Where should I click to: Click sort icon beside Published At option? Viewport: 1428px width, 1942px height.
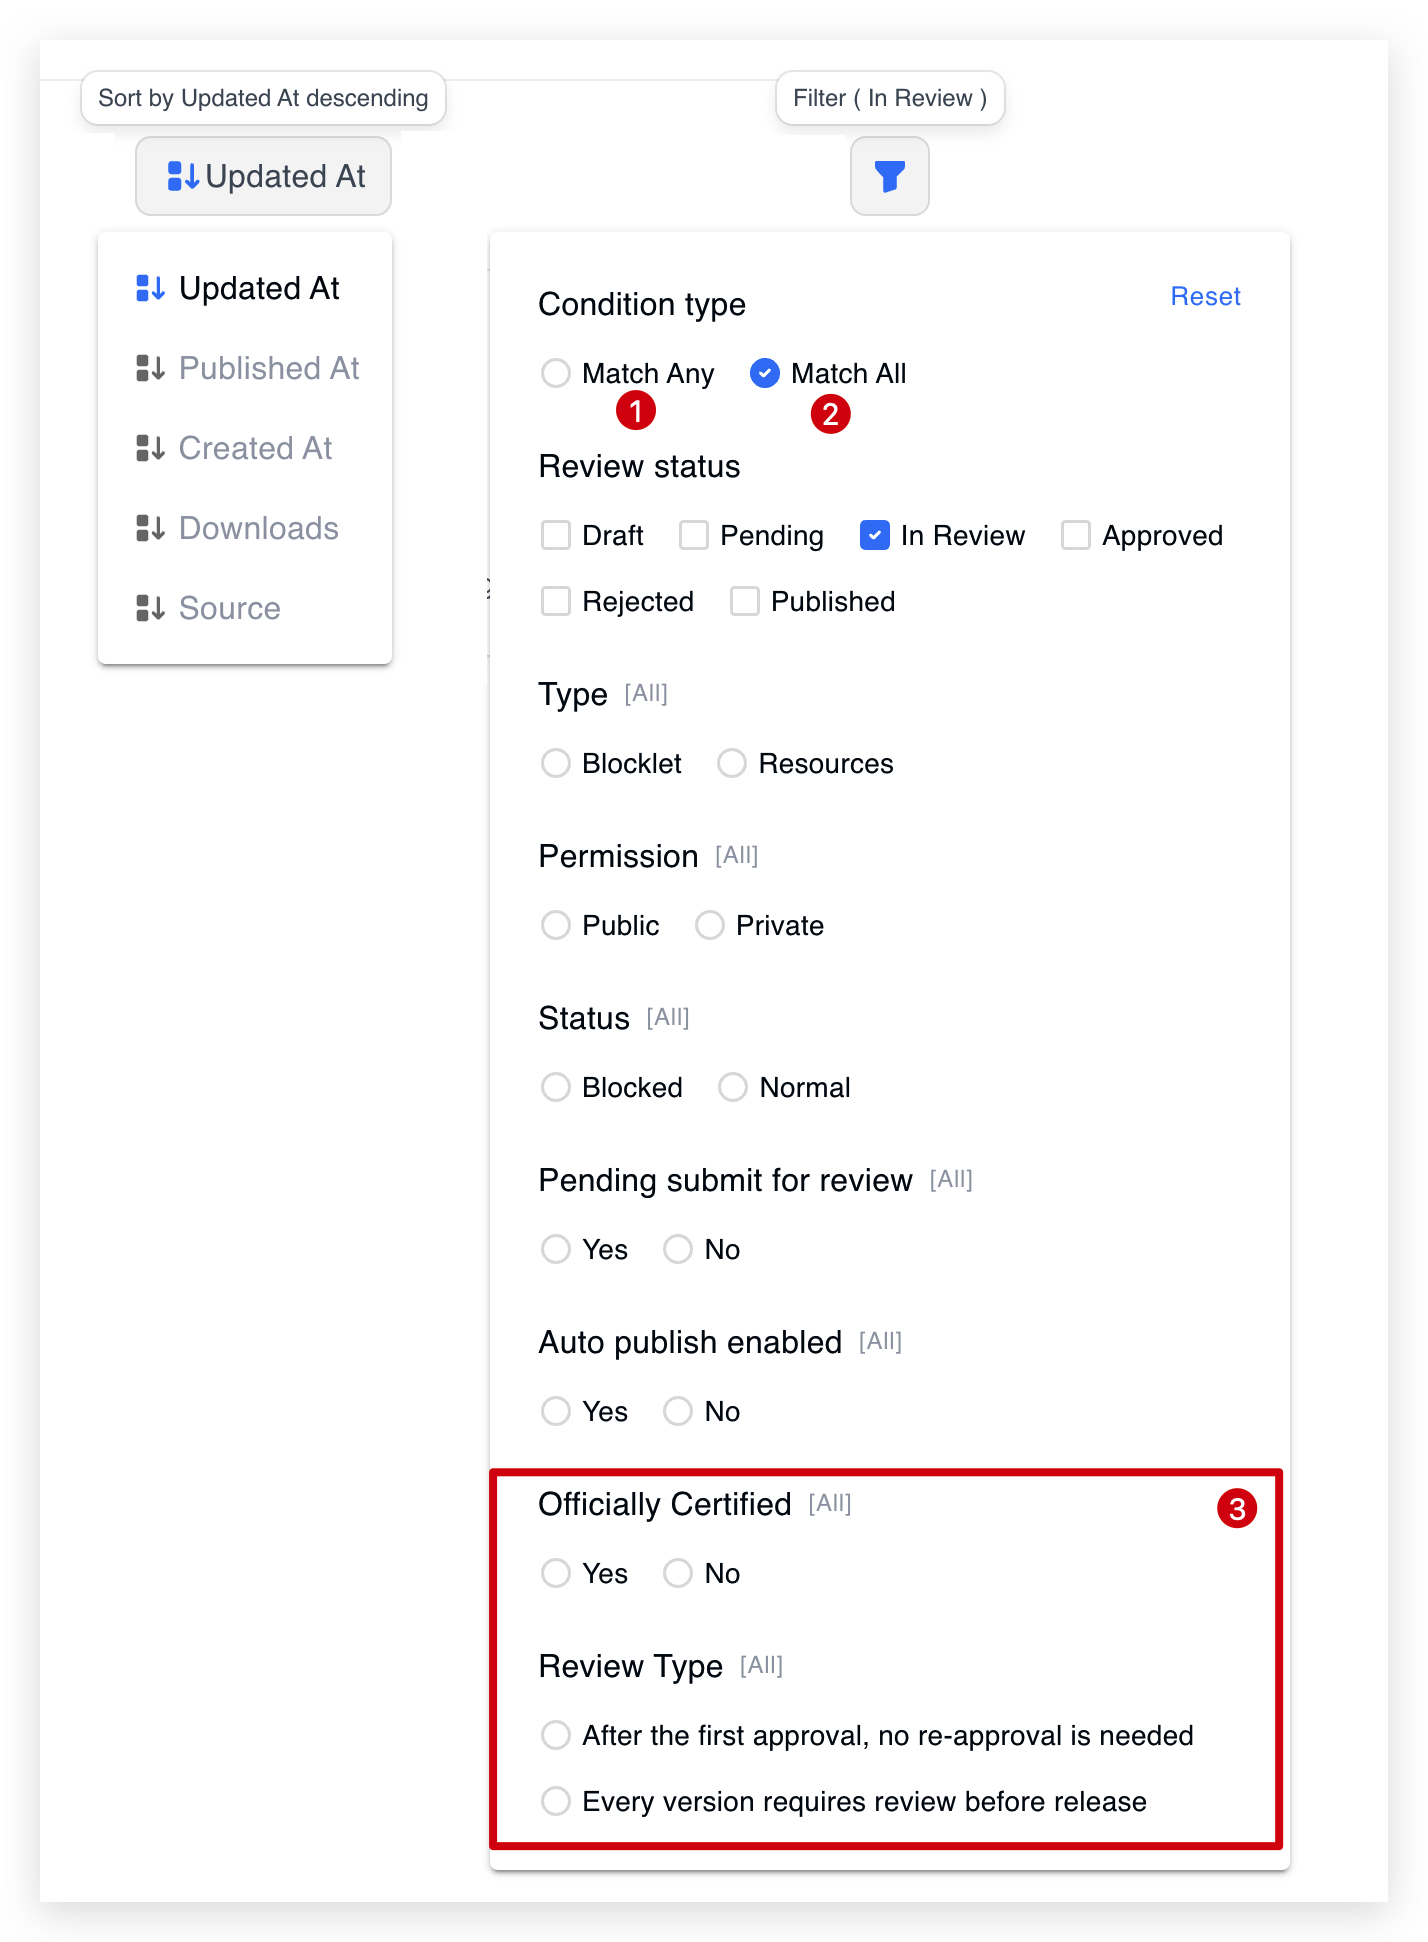click(150, 369)
